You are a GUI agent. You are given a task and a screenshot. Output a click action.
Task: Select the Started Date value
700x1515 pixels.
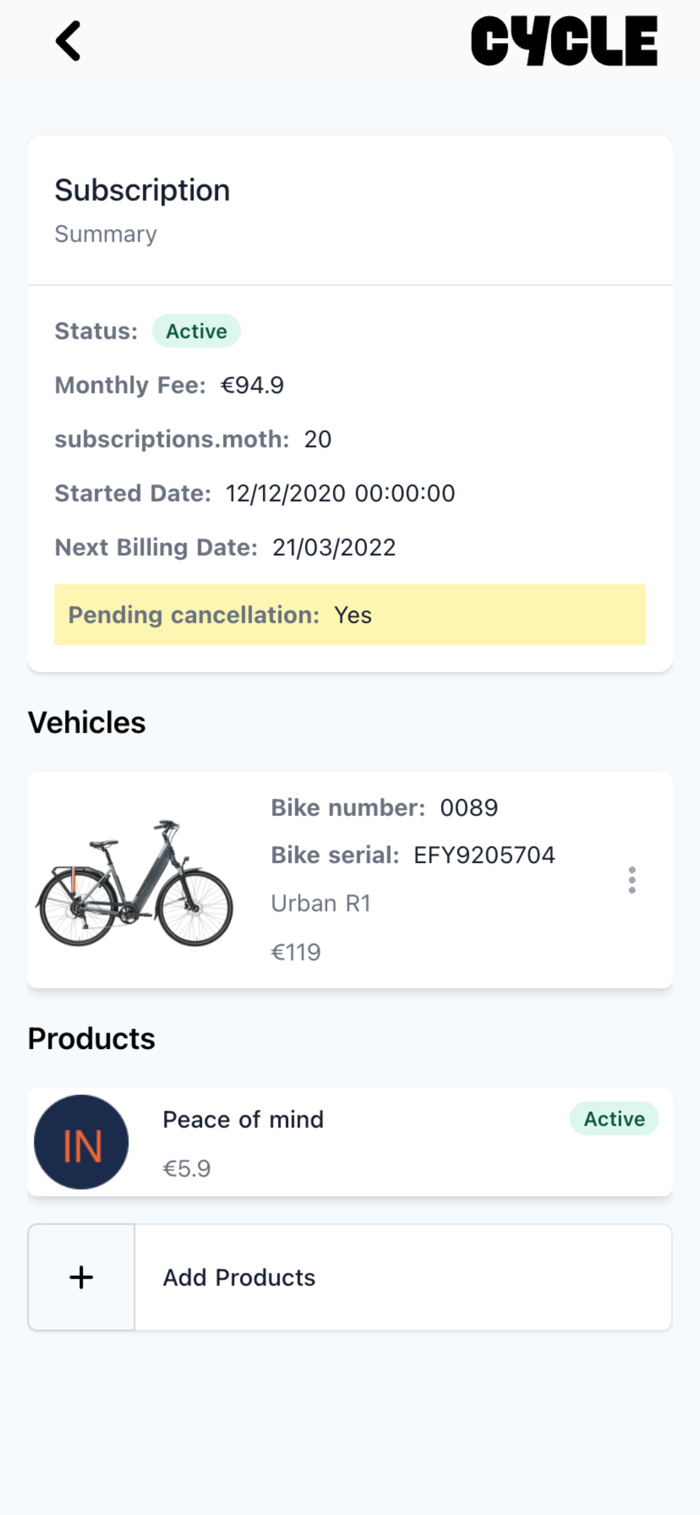pyautogui.click(x=340, y=493)
